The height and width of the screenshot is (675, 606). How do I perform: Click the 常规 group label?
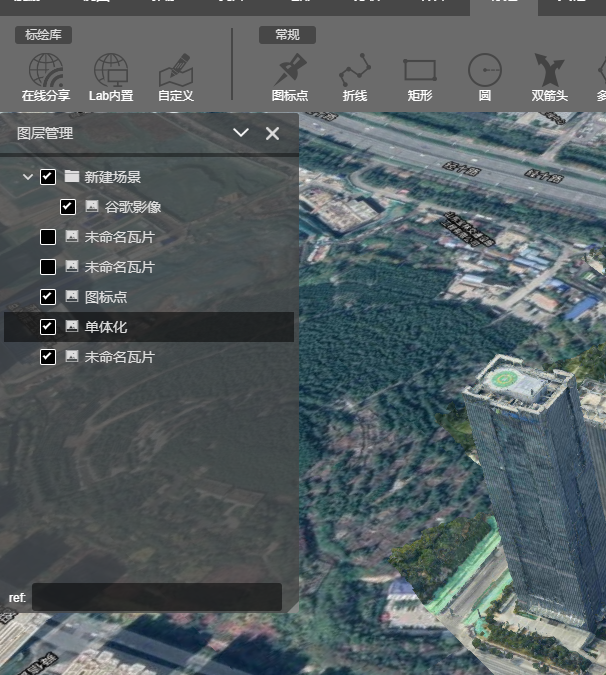288,35
